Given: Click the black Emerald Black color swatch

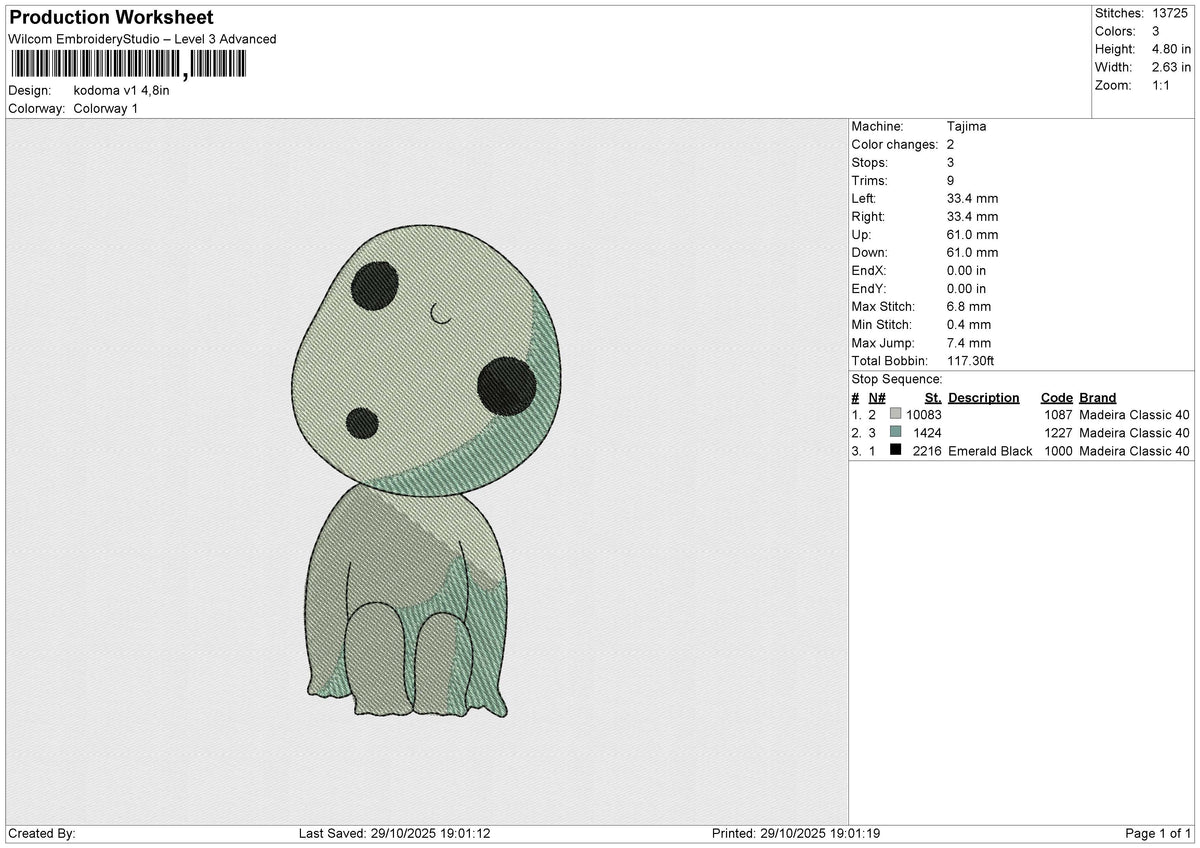Looking at the screenshot, I should point(895,450).
